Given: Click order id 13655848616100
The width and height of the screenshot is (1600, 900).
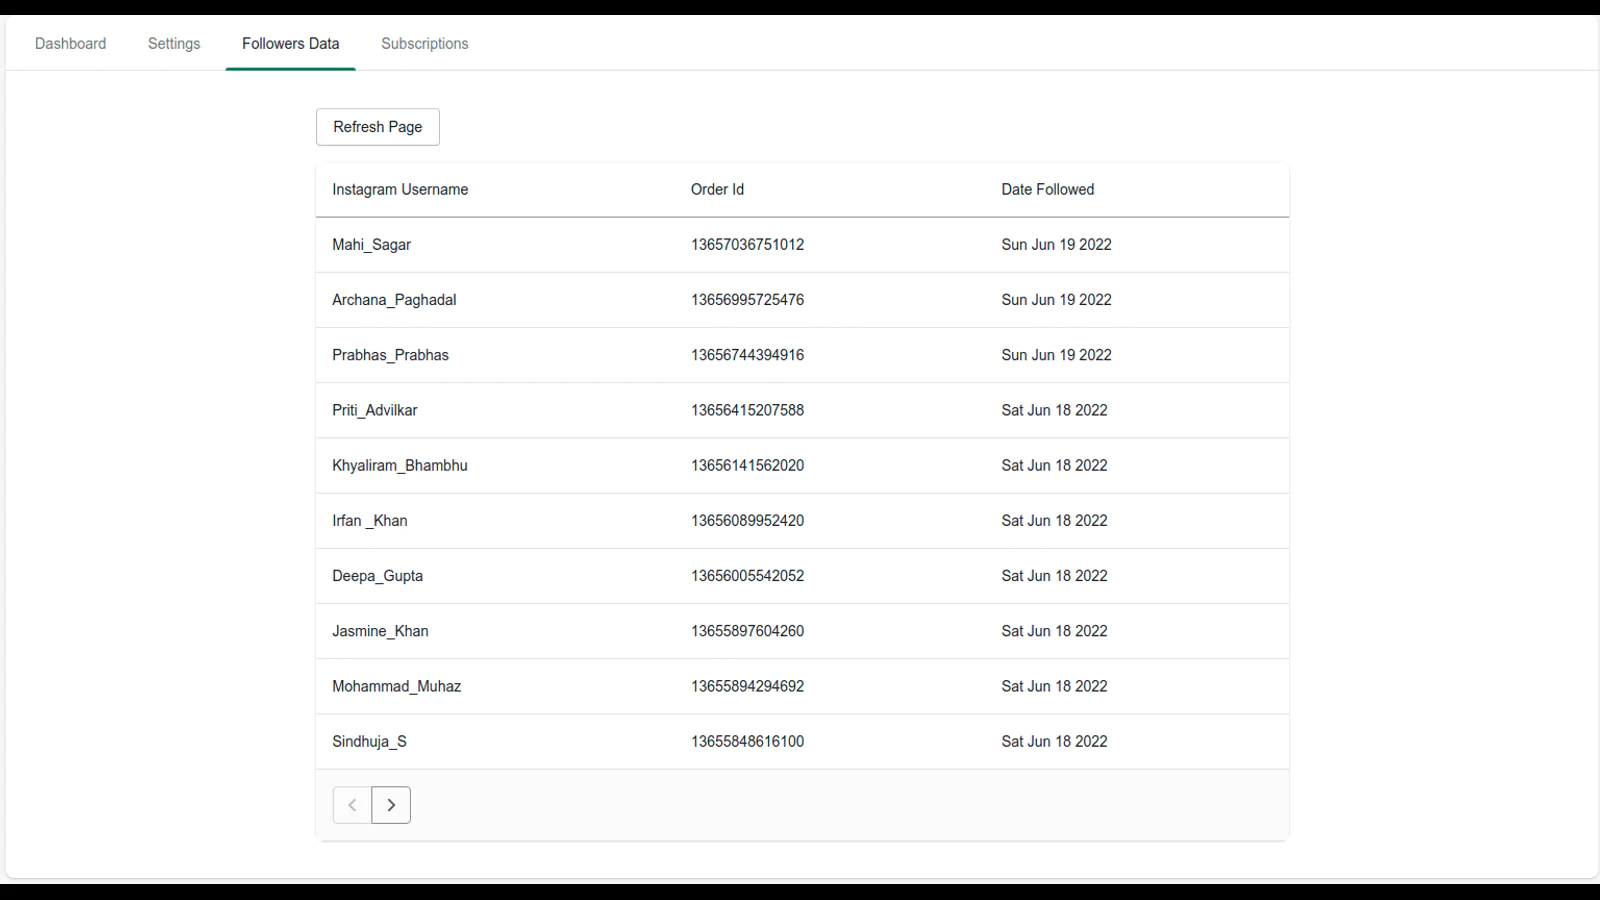Looking at the screenshot, I should pos(747,741).
